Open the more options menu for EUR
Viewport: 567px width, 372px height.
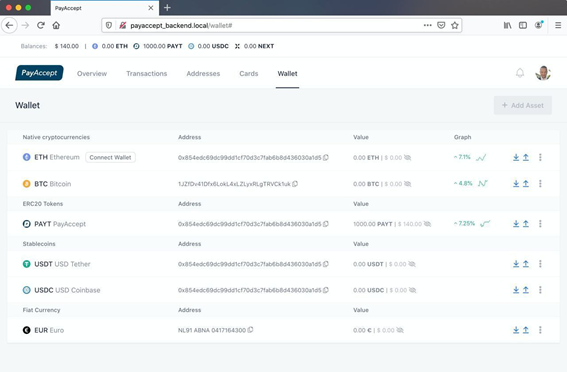pyautogui.click(x=540, y=330)
